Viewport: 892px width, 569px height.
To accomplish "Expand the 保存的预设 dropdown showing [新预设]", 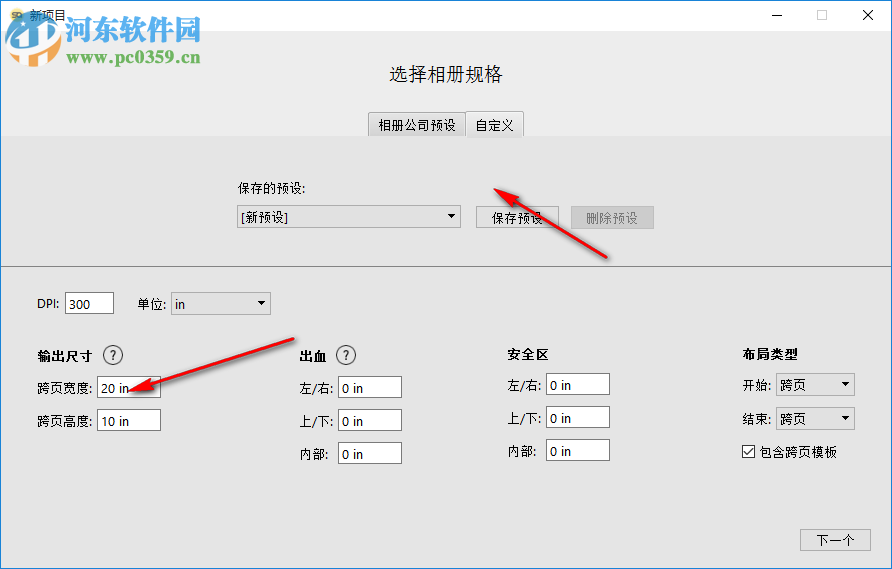I will pyautogui.click(x=349, y=217).
